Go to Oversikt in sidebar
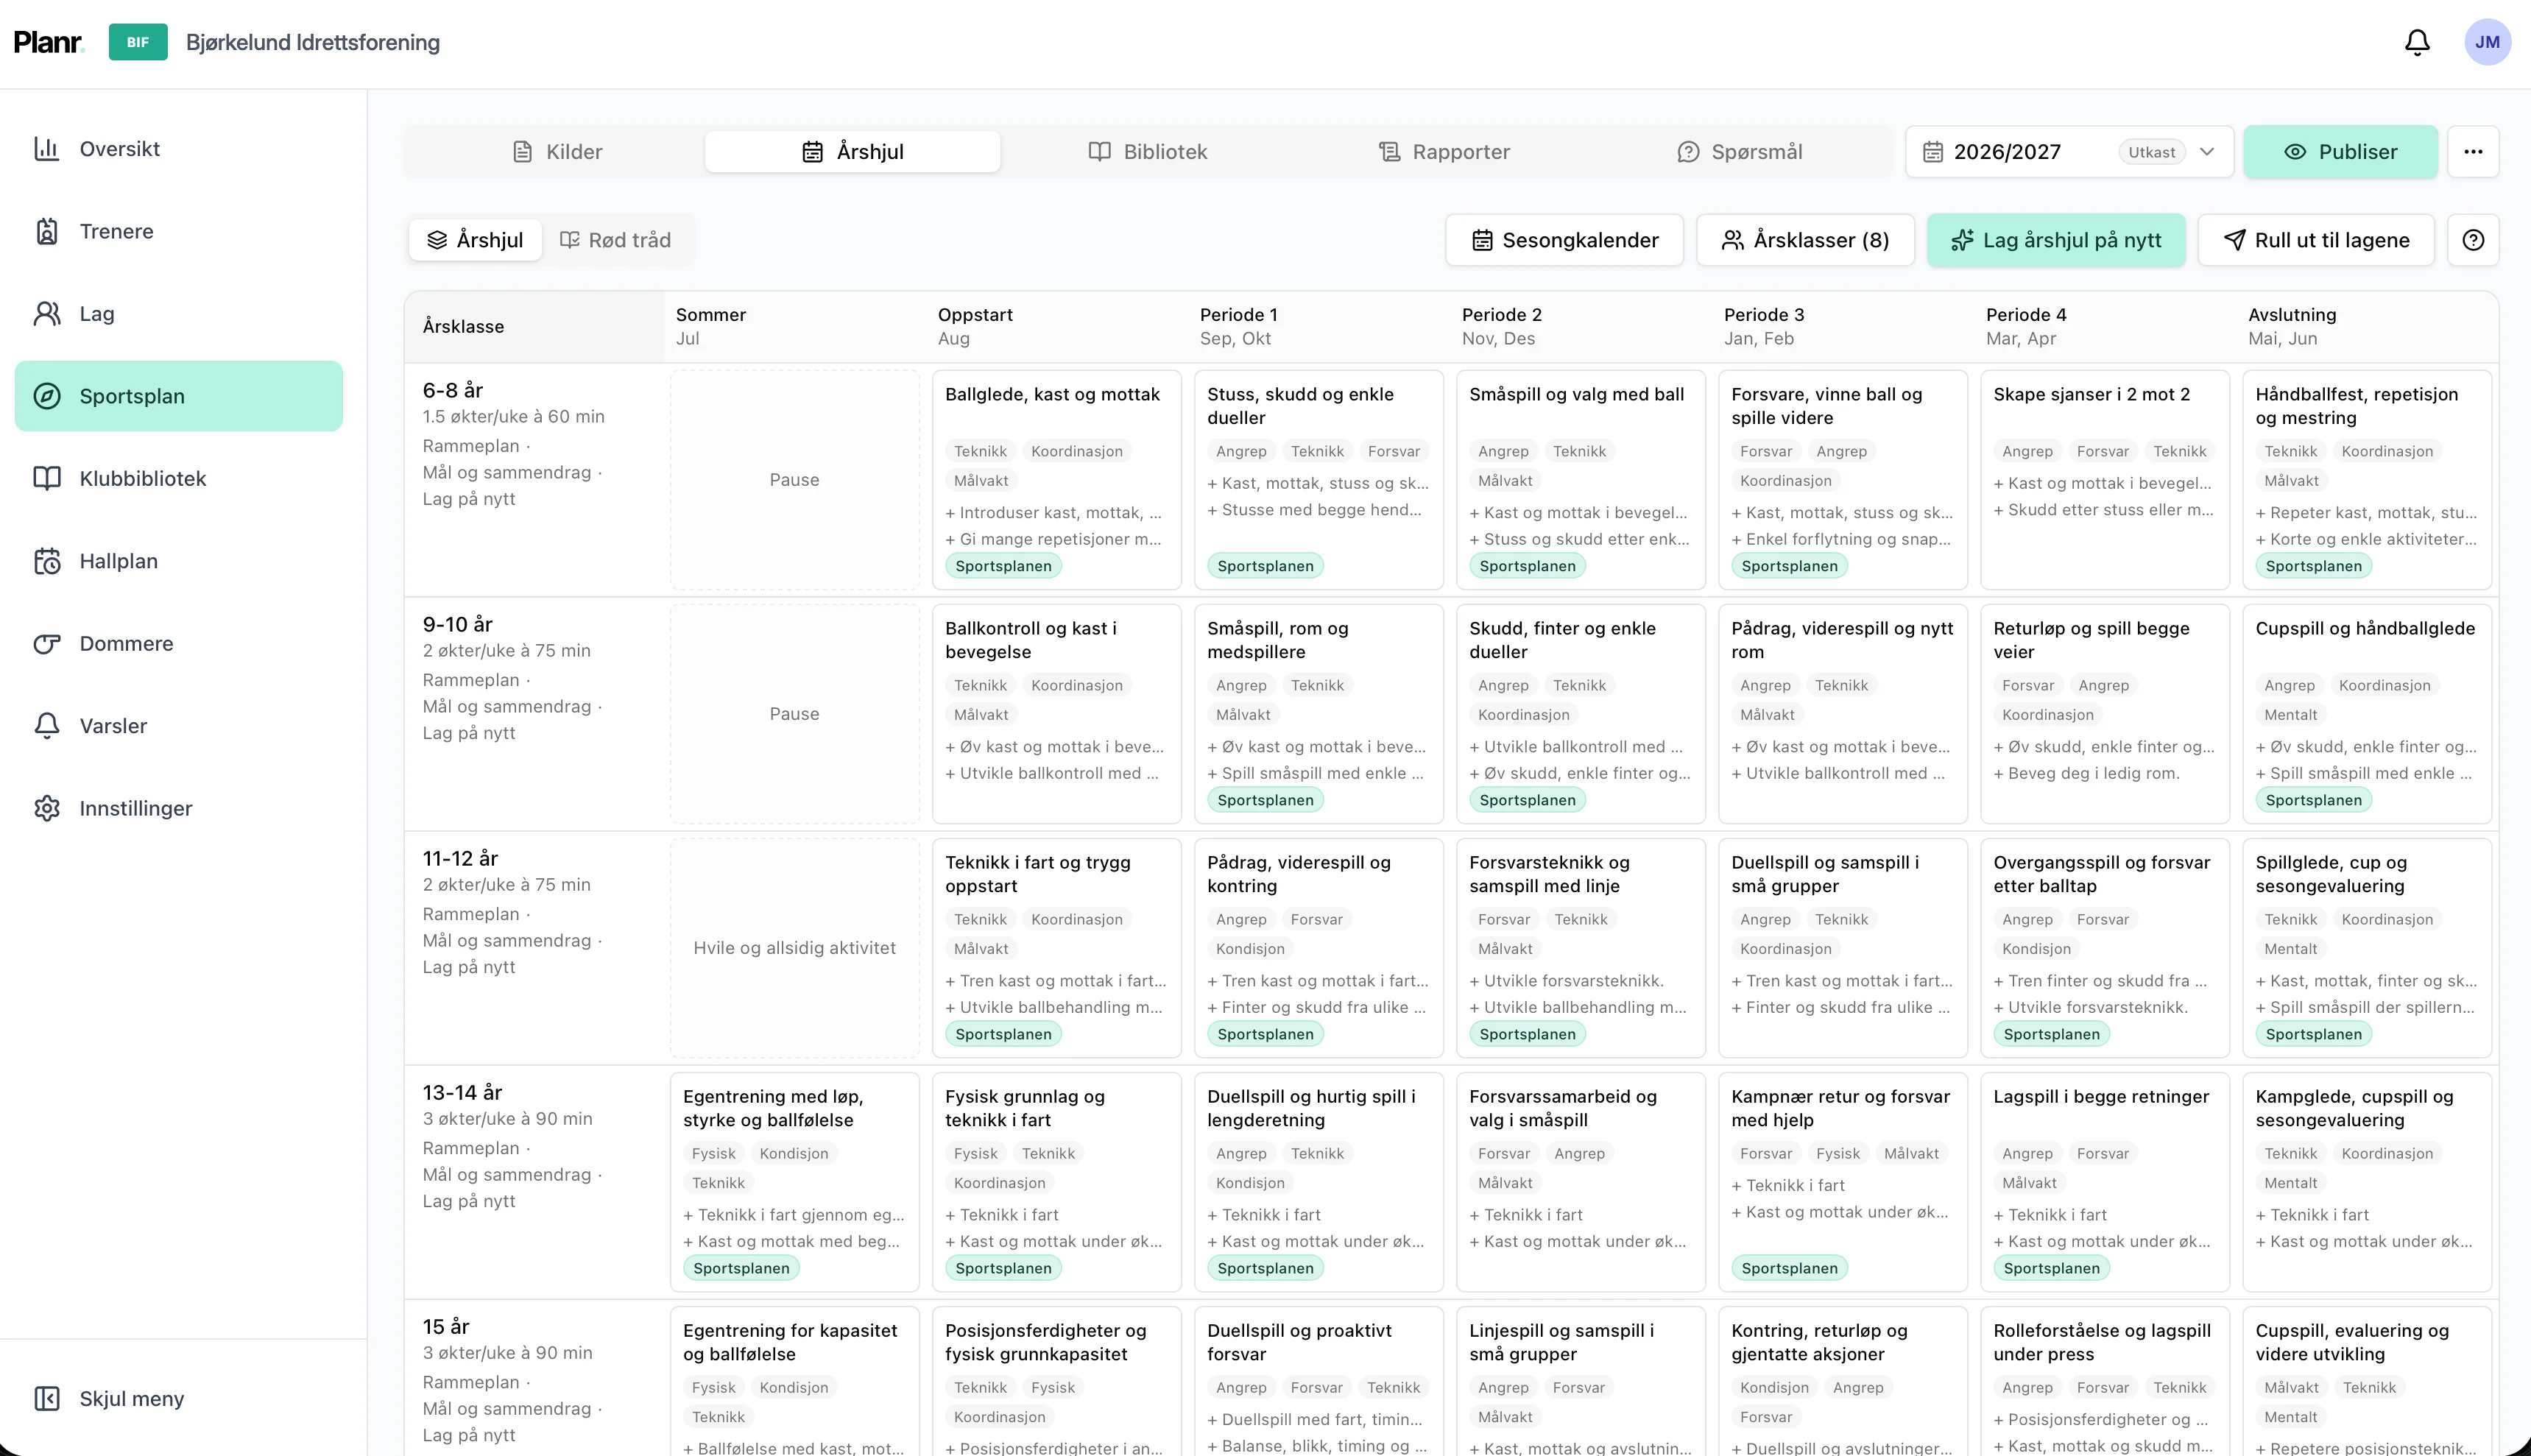The height and width of the screenshot is (1456, 2531). [x=179, y=149]
